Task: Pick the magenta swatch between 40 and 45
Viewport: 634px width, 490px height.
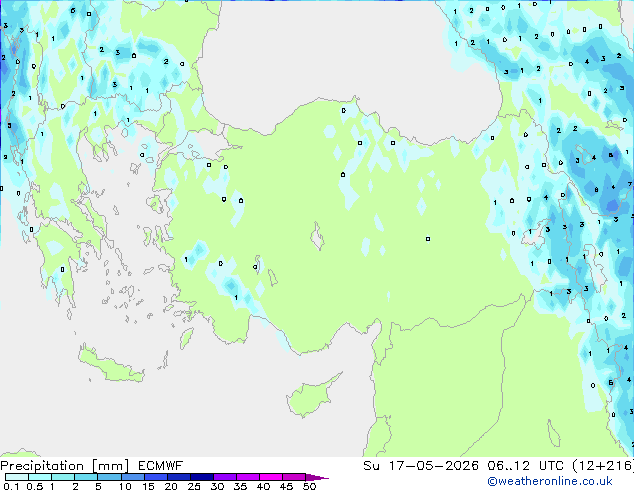Action: 271,477
